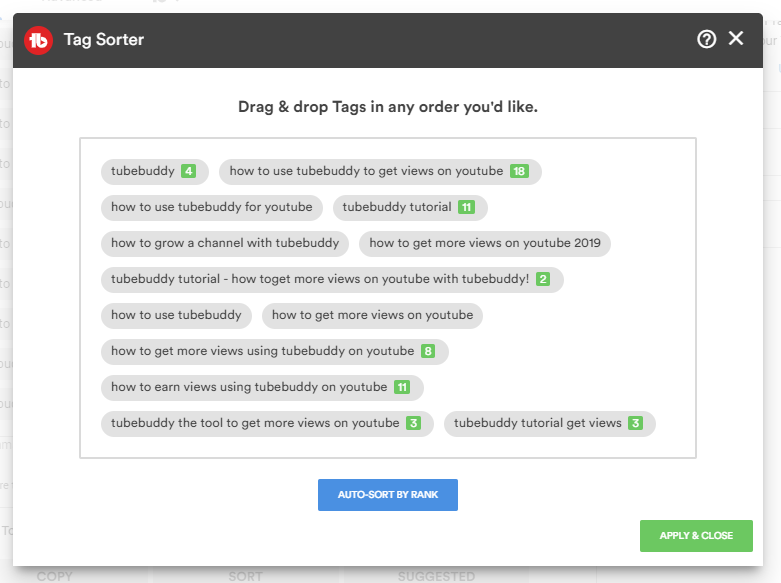The width and height of the screenshot is (781, 583).
Task: Close the Tag Sorter dialog
Action: coord(736,39)
